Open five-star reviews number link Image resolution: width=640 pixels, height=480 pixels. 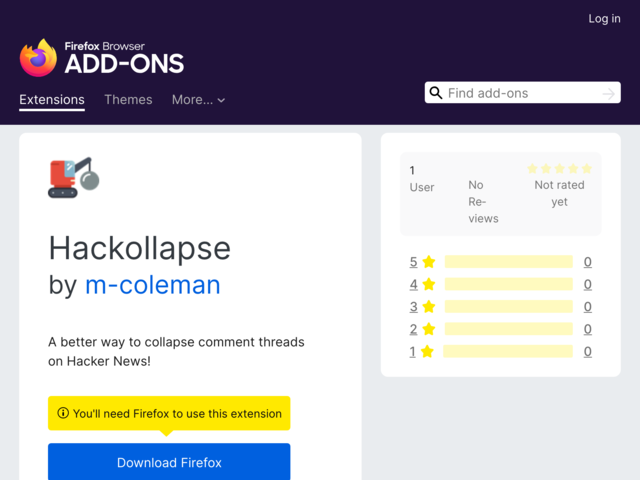(413, 262)
